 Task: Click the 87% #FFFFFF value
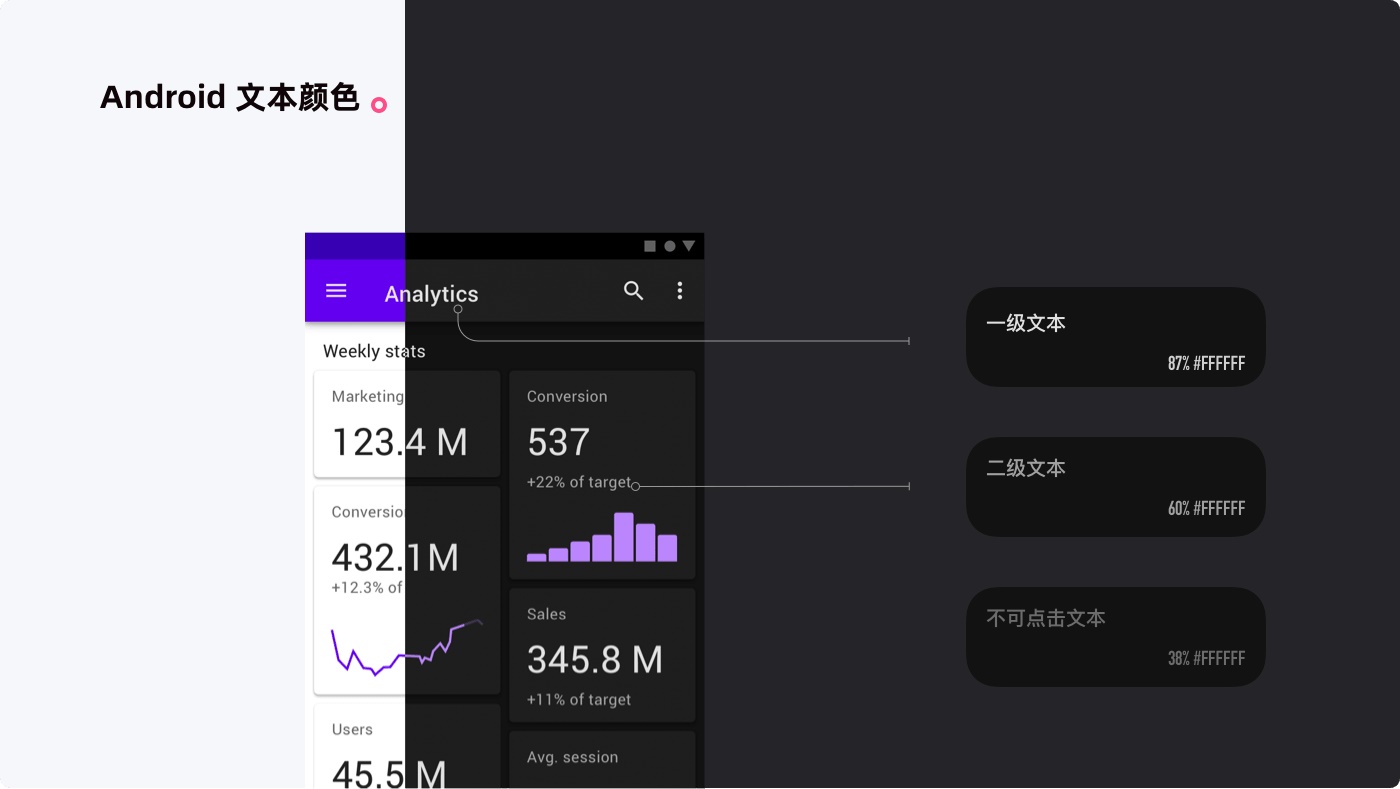pyautogui.click(x=1206, y=364)
